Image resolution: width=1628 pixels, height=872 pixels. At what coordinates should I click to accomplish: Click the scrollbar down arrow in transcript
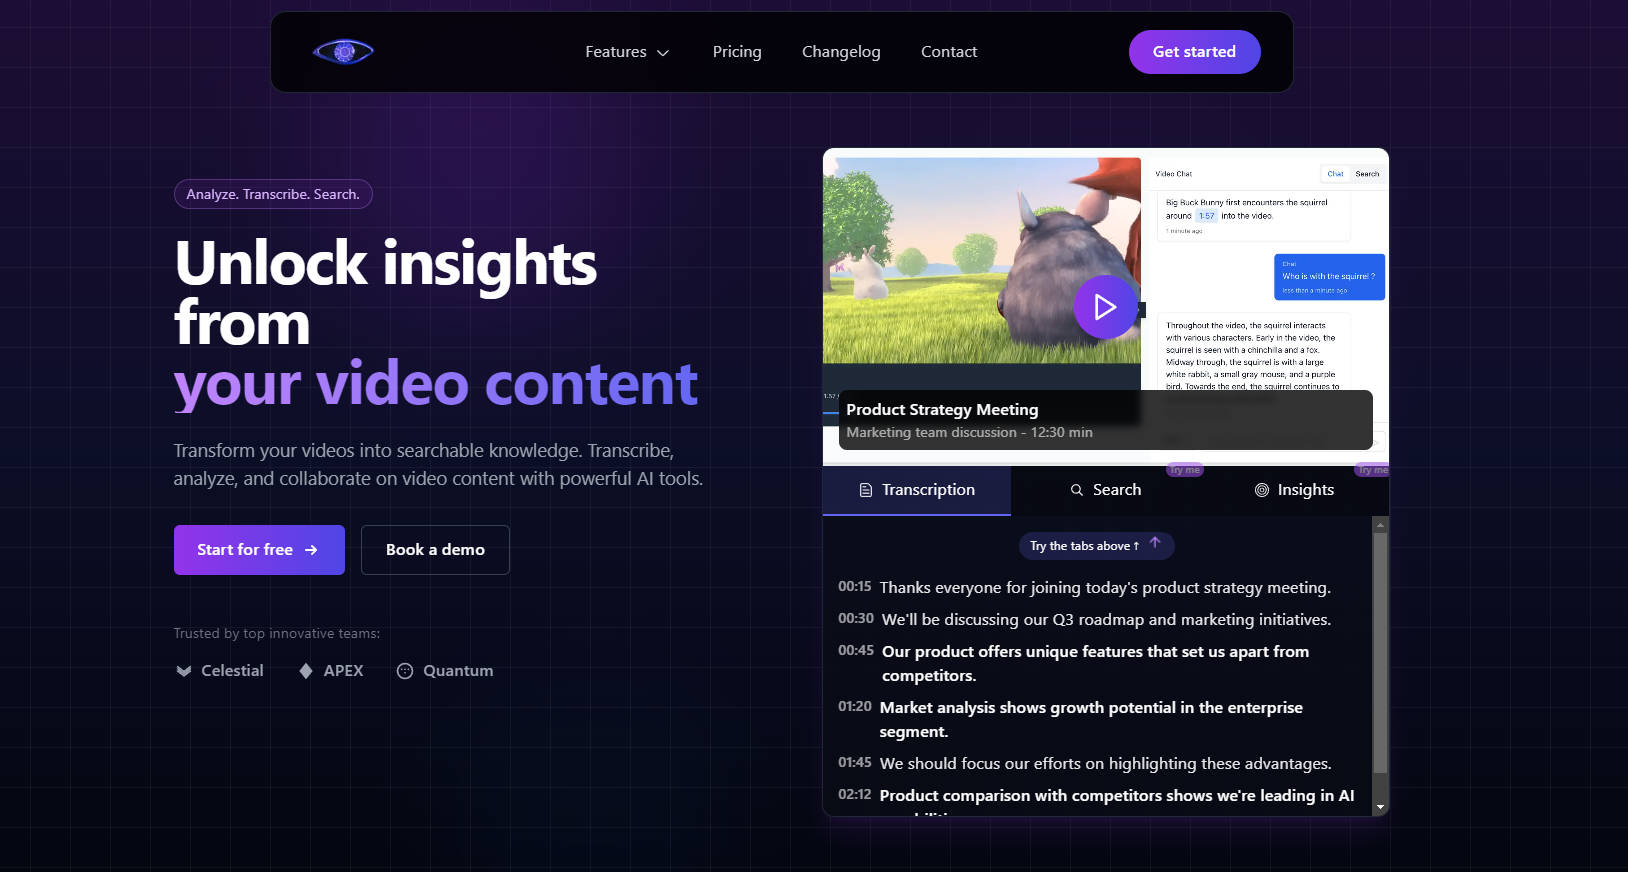1380,807
